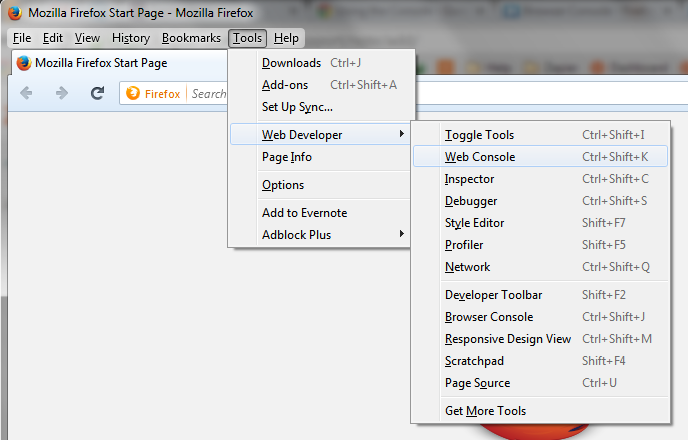Click the forward arrow navigation button
The width and height of the screenshot is (688, 440).
[x=61, y=93]
